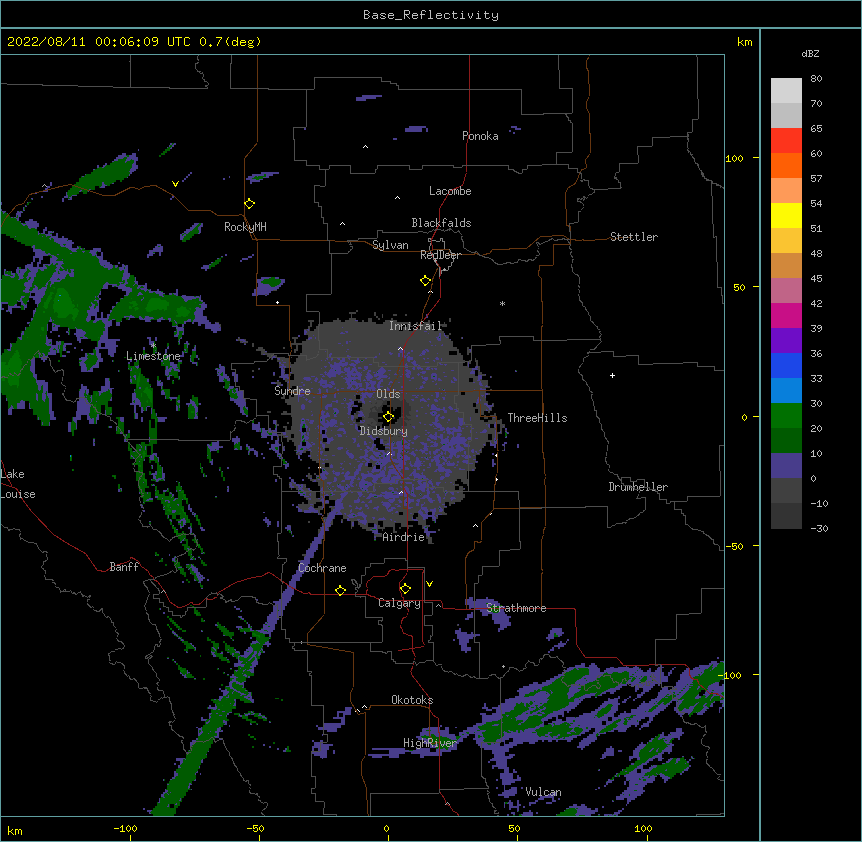Click the asterisk marker above the Limestone label
The width and height of the screenshot is (862, 842).
pos(153,345)
